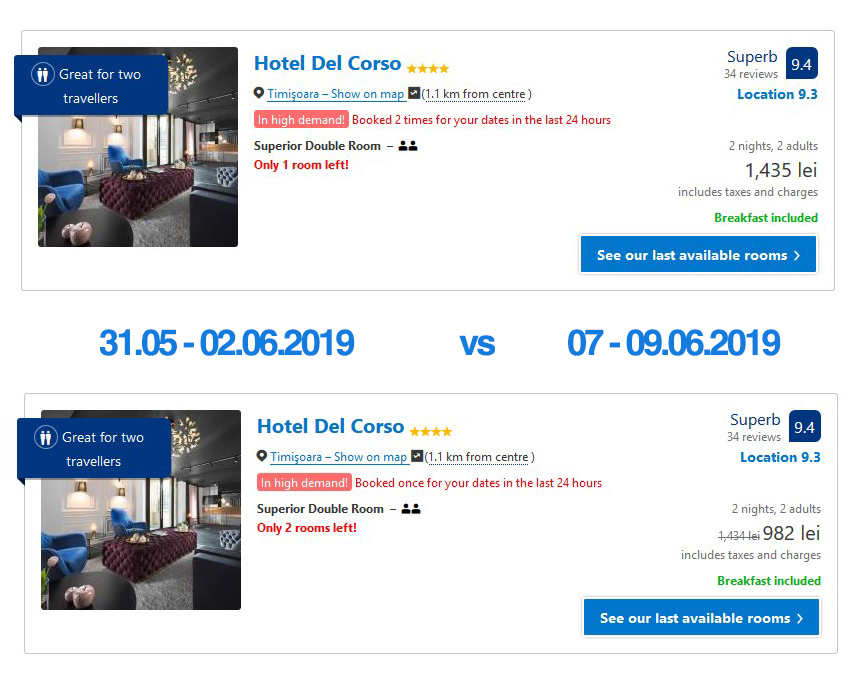Click the small map icon beside "Show on map" in the 982 lei listing

(x=417, y=457)
